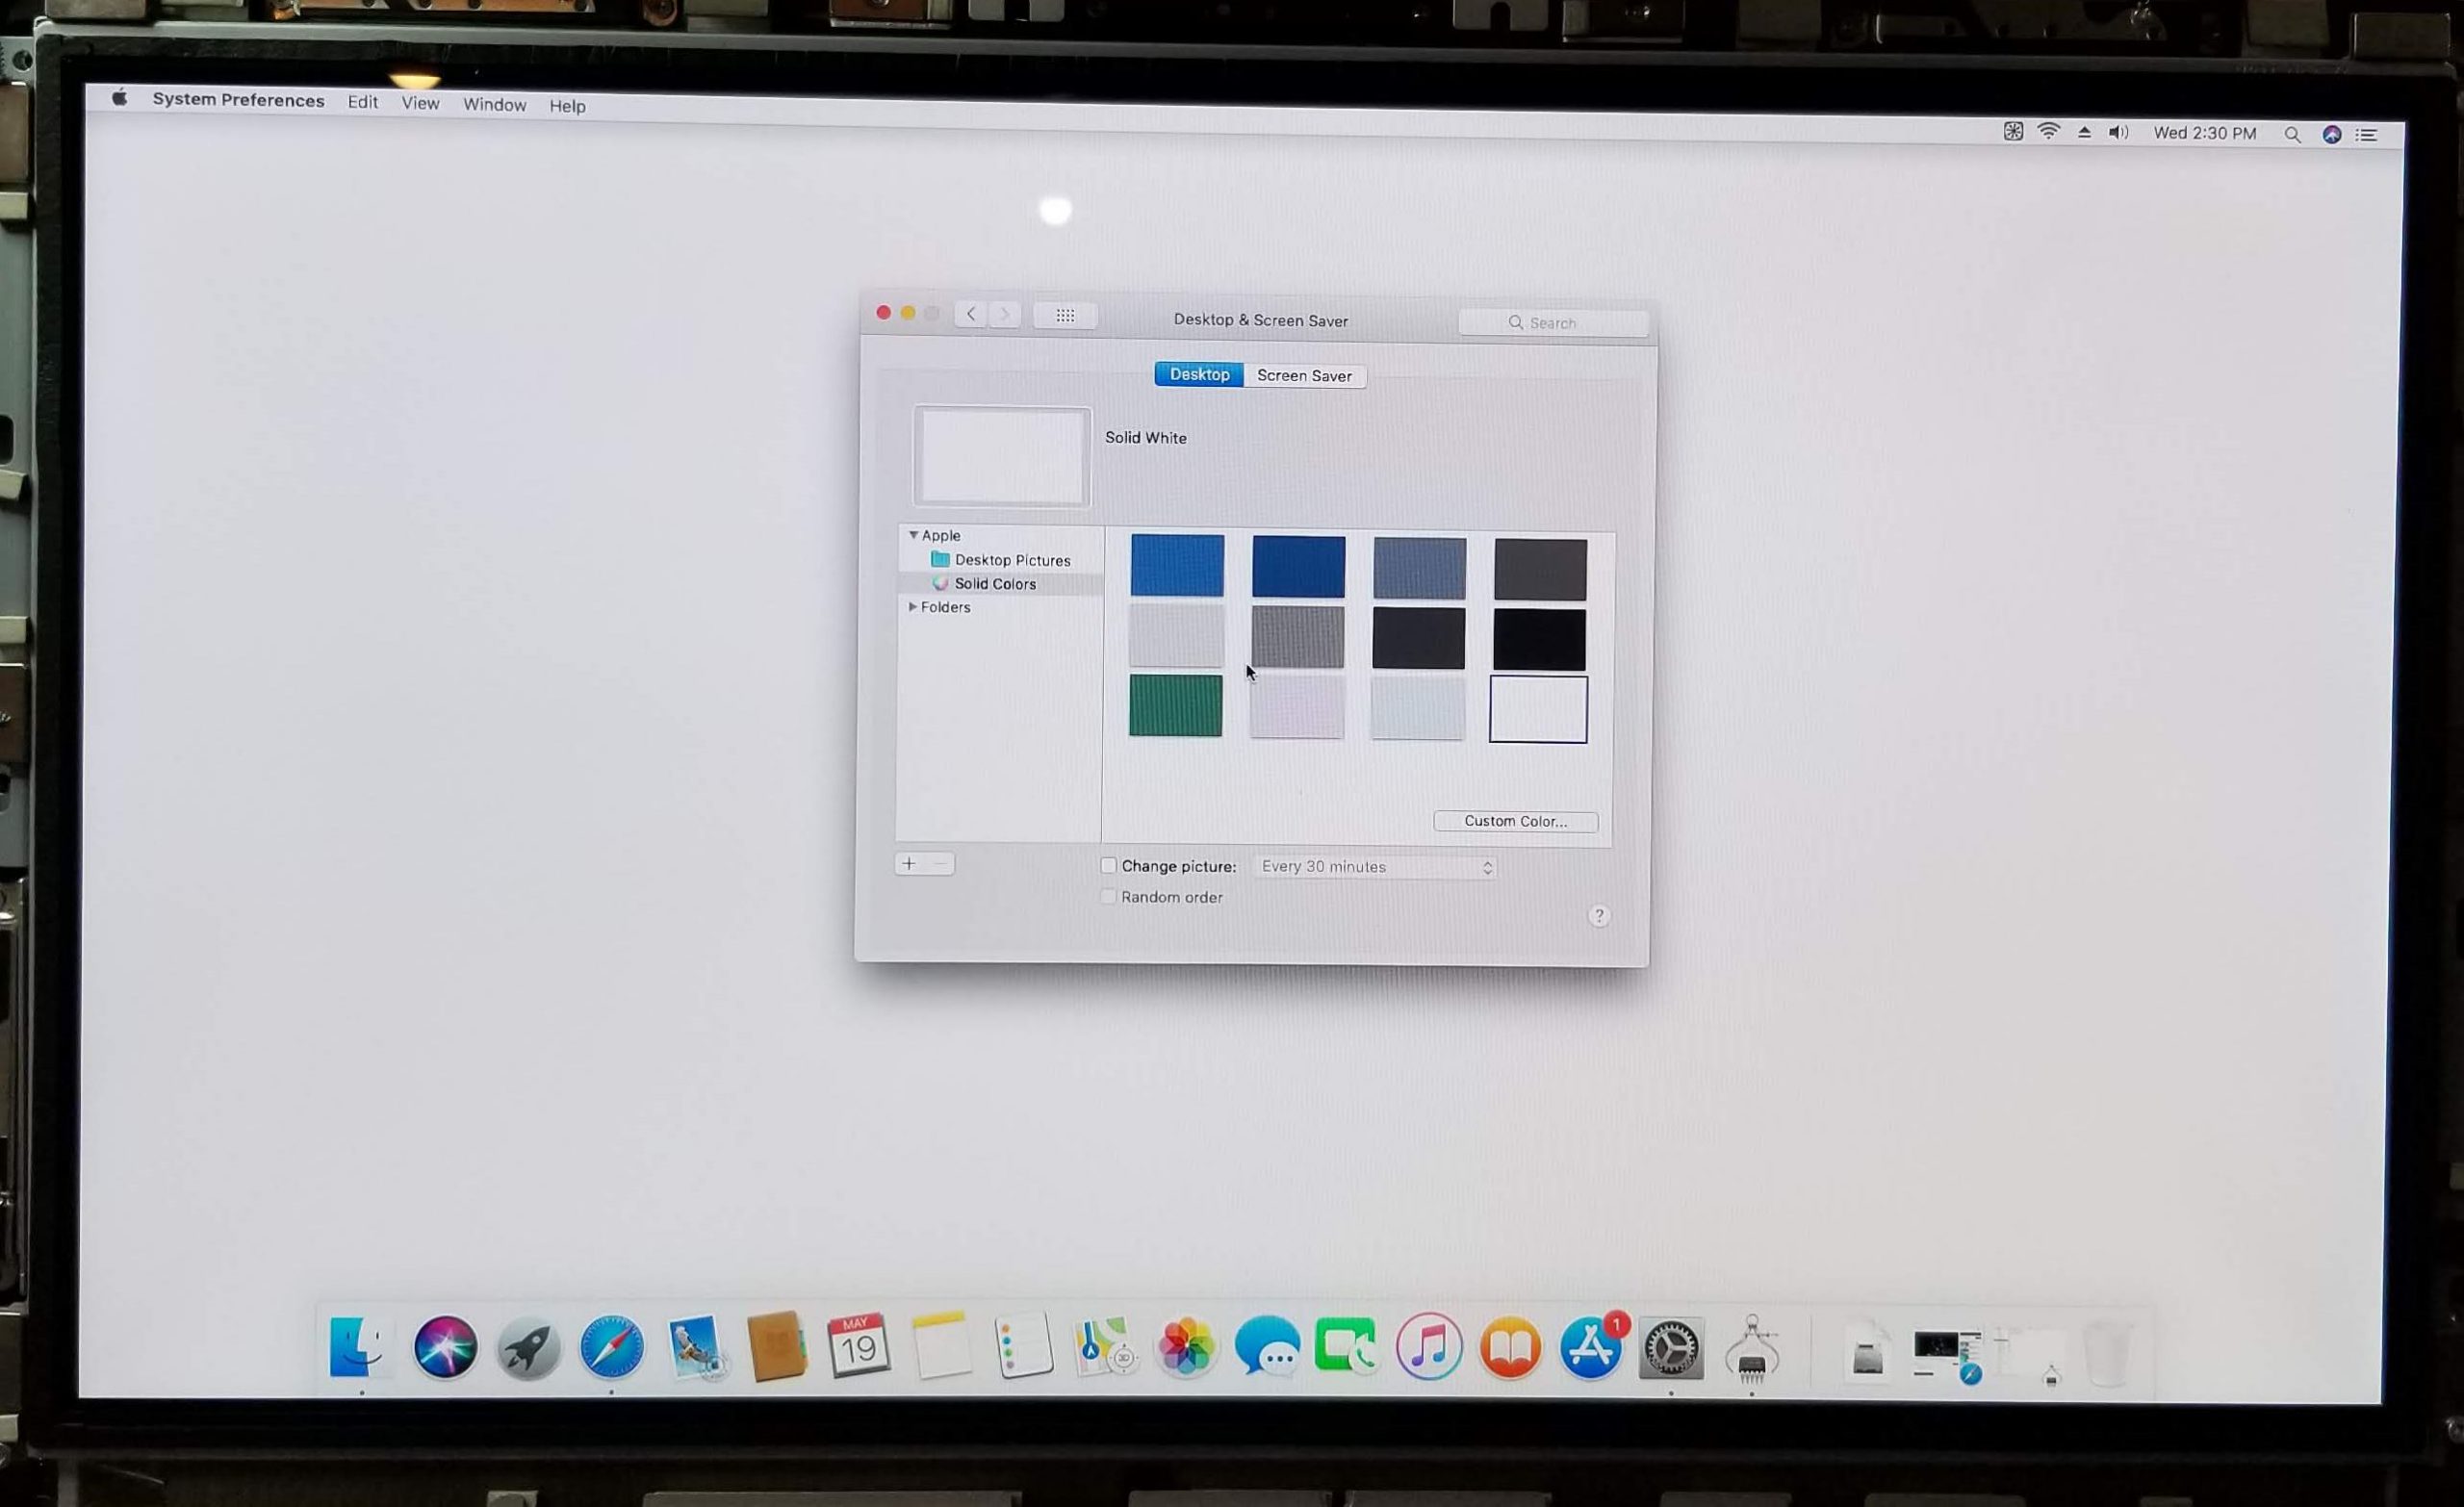2464x1507 pixels.
Task: Enable the Change picture checkbox
Action: 1108,865
